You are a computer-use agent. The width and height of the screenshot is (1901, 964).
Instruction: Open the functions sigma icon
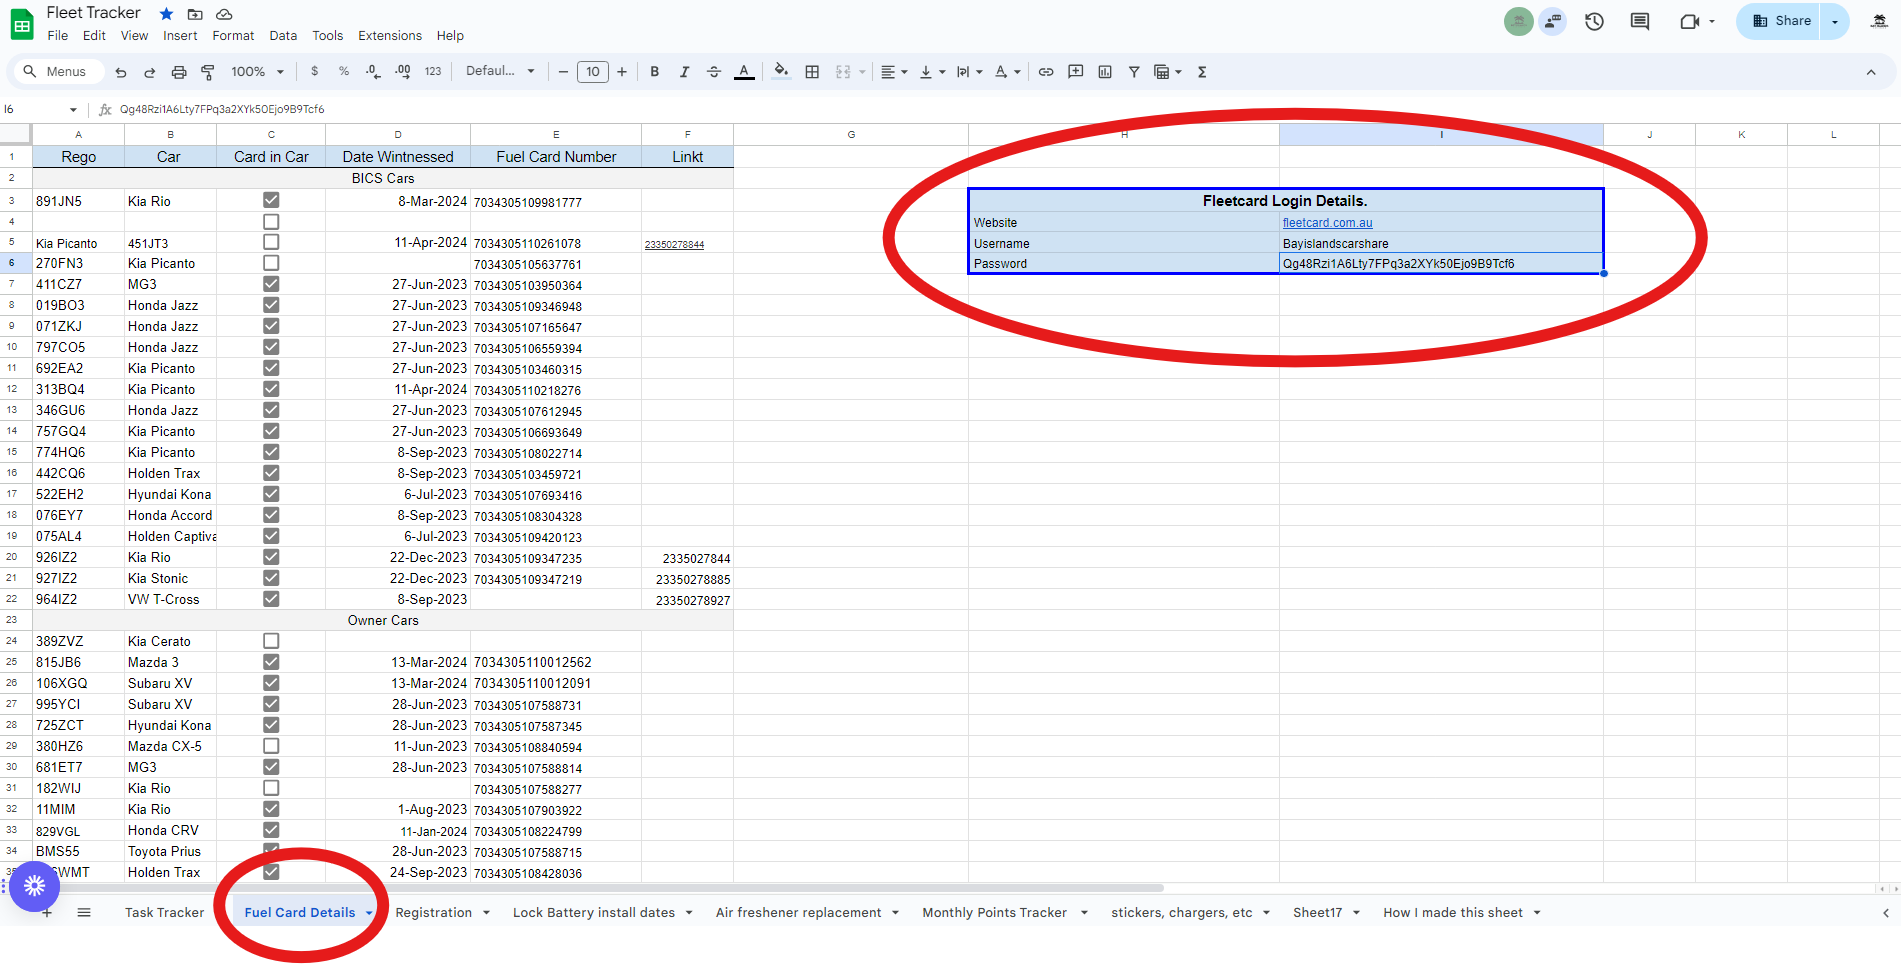point(1202,72)
